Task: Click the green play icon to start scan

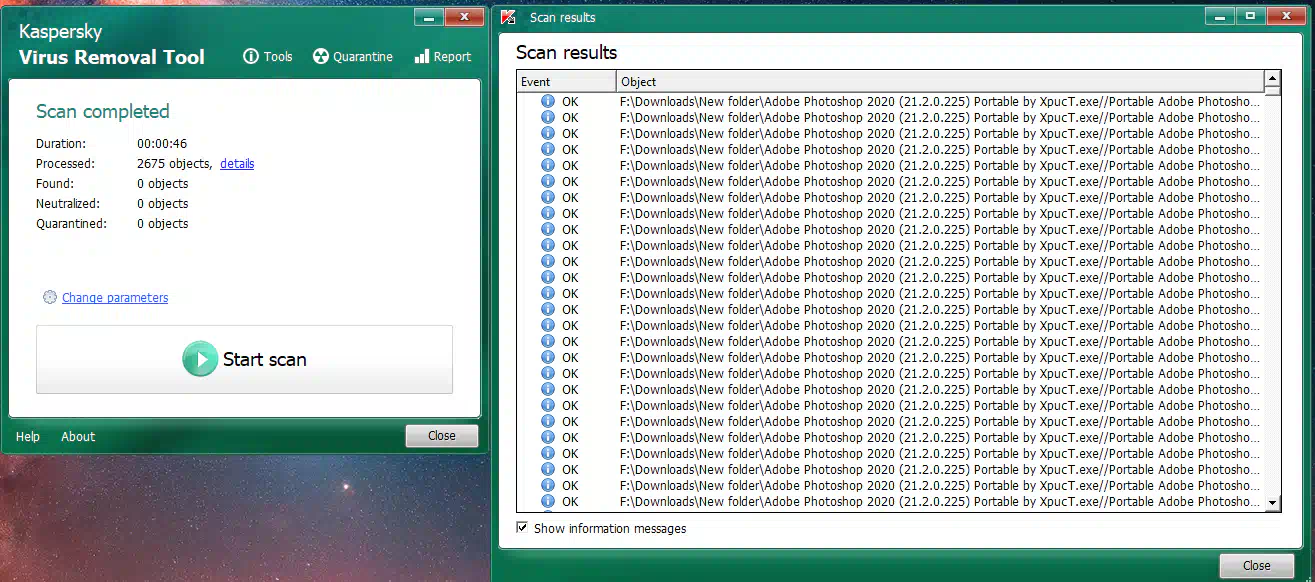Action: coord(200,359)
